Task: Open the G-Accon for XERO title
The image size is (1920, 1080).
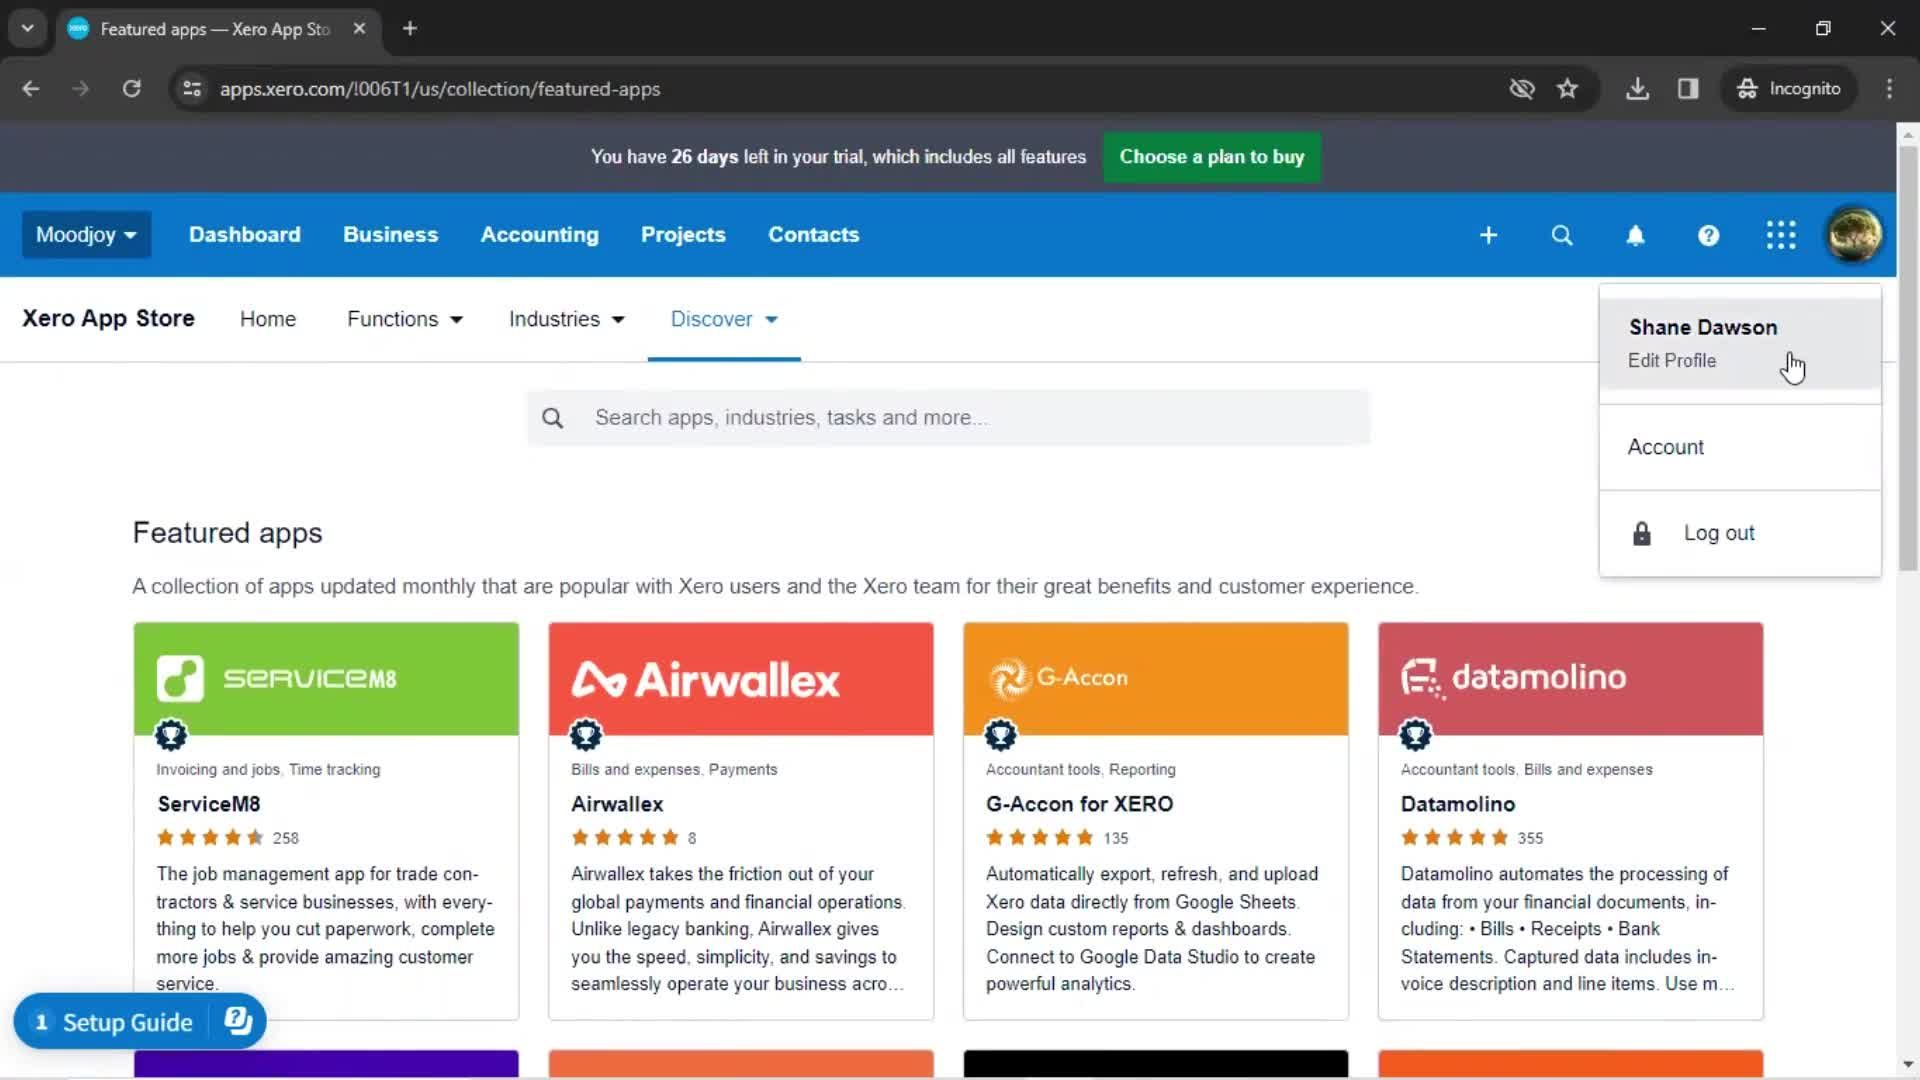Action: point(1079,804)
